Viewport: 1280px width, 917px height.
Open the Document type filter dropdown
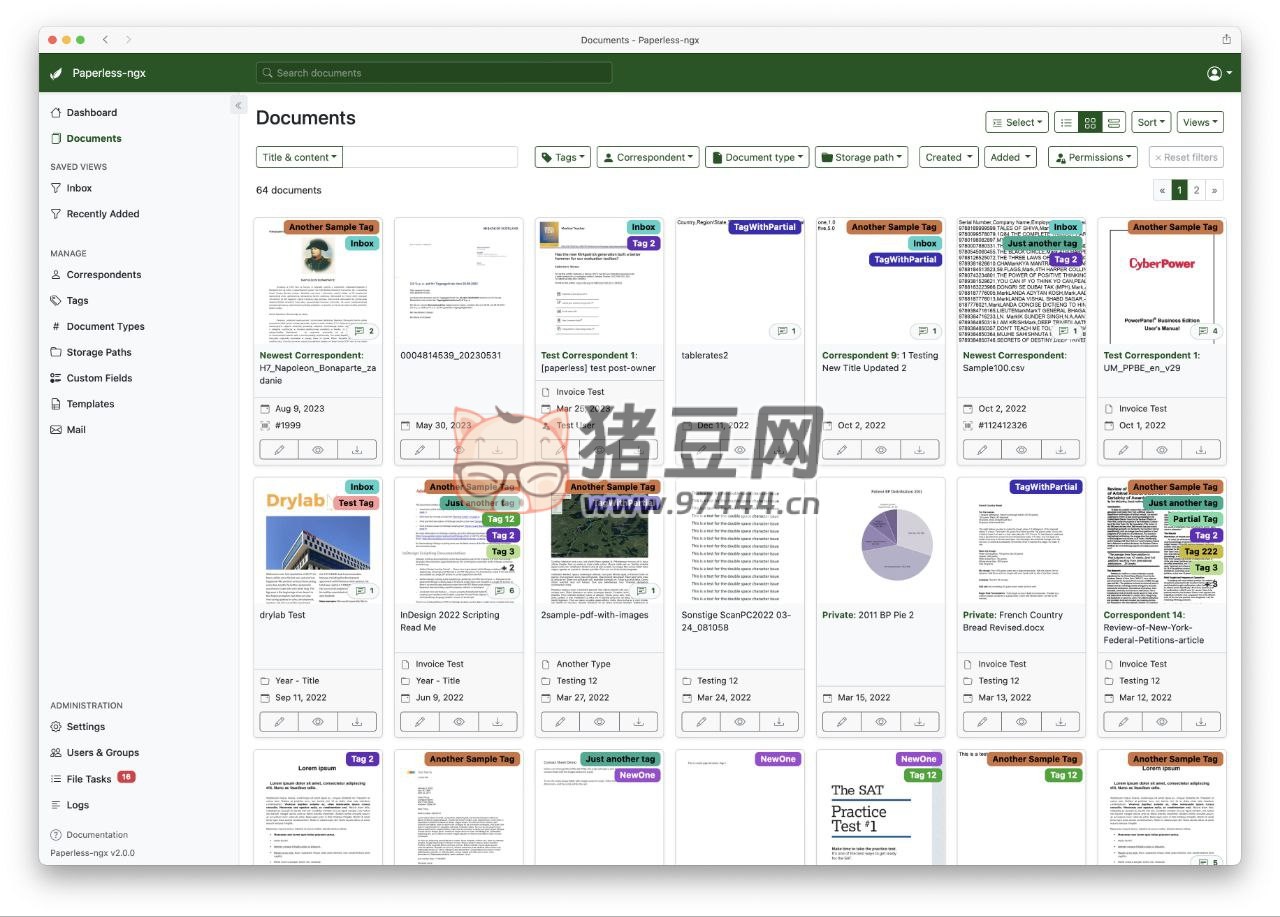[x=757, y=157]
